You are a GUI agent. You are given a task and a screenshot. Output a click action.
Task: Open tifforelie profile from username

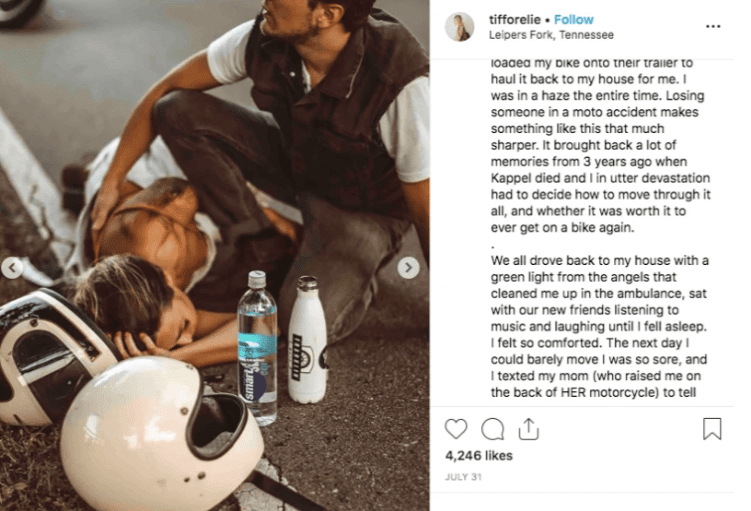click(x=515, y=20)
